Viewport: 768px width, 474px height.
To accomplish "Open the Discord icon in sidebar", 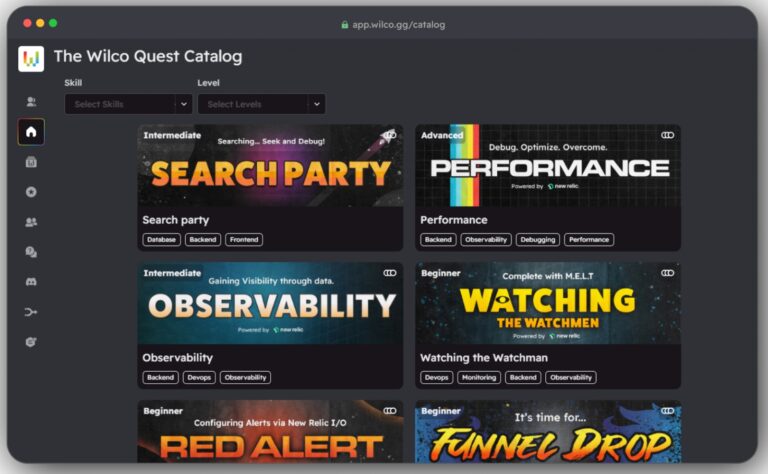I will [31, 282].
